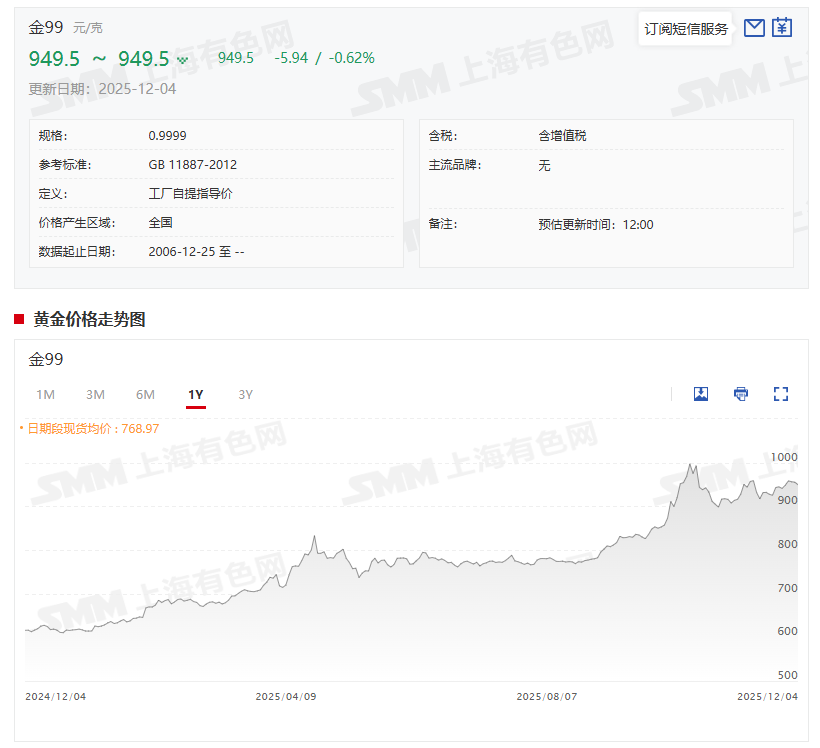This screenshot has height=748, width=820.
Task: Select the 3M time range
Action: tap(95, 394)
